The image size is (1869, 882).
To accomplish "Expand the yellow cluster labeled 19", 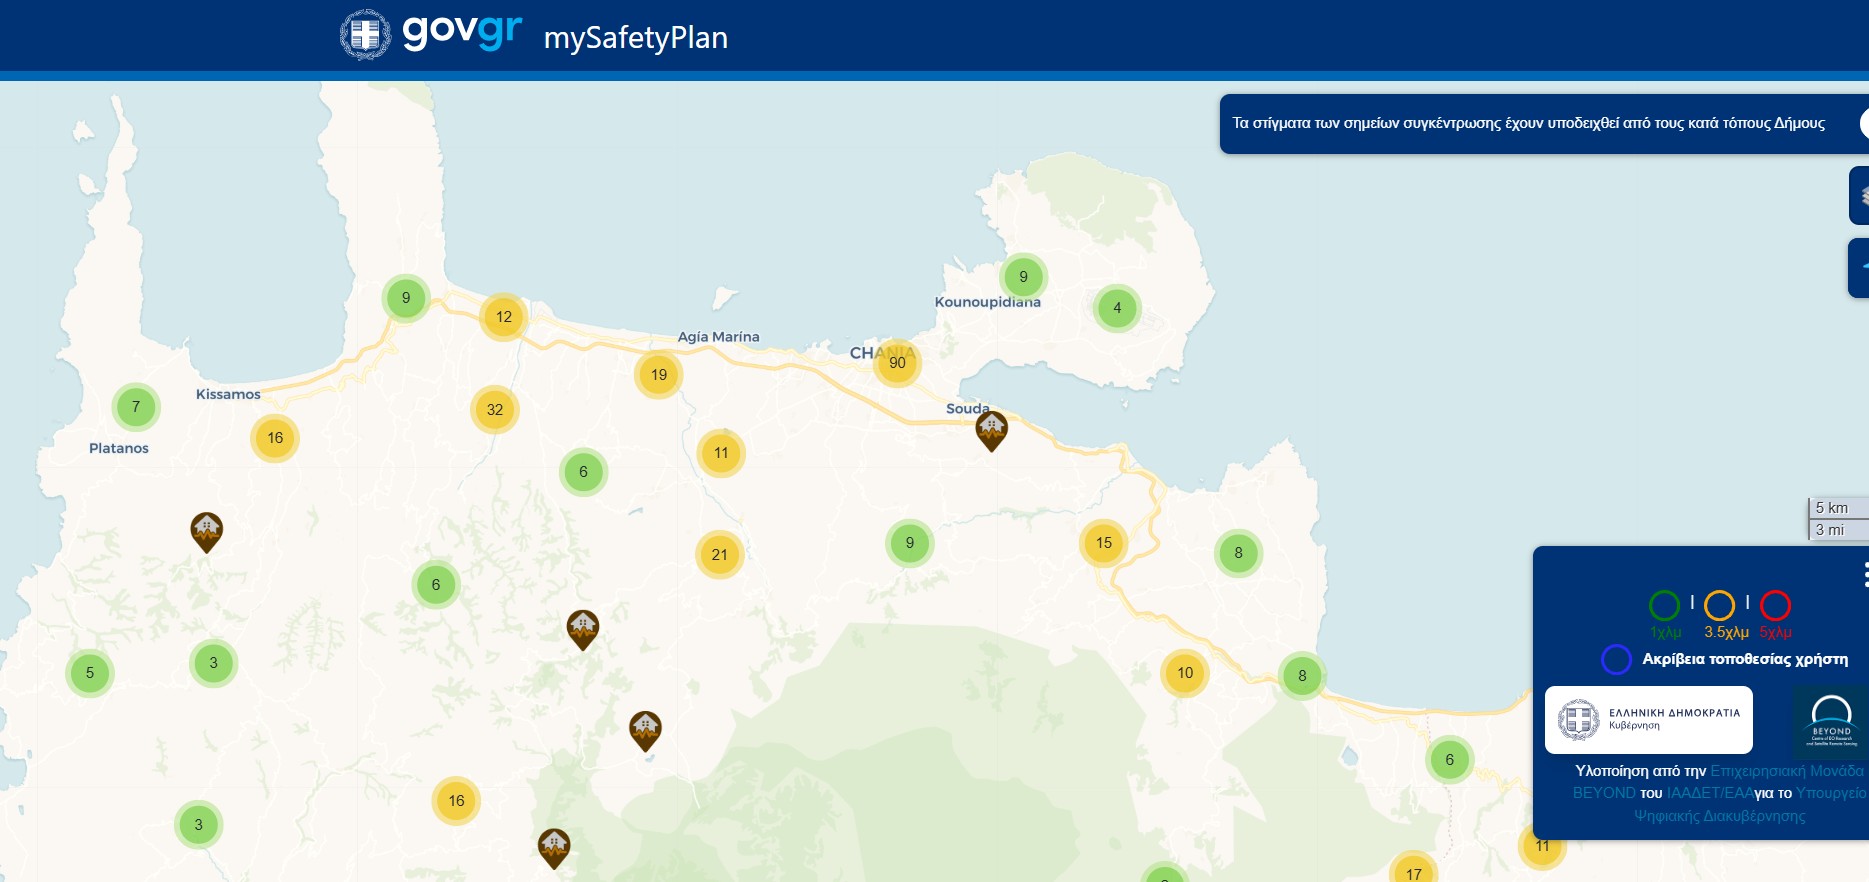I will (x=659, y=375).
